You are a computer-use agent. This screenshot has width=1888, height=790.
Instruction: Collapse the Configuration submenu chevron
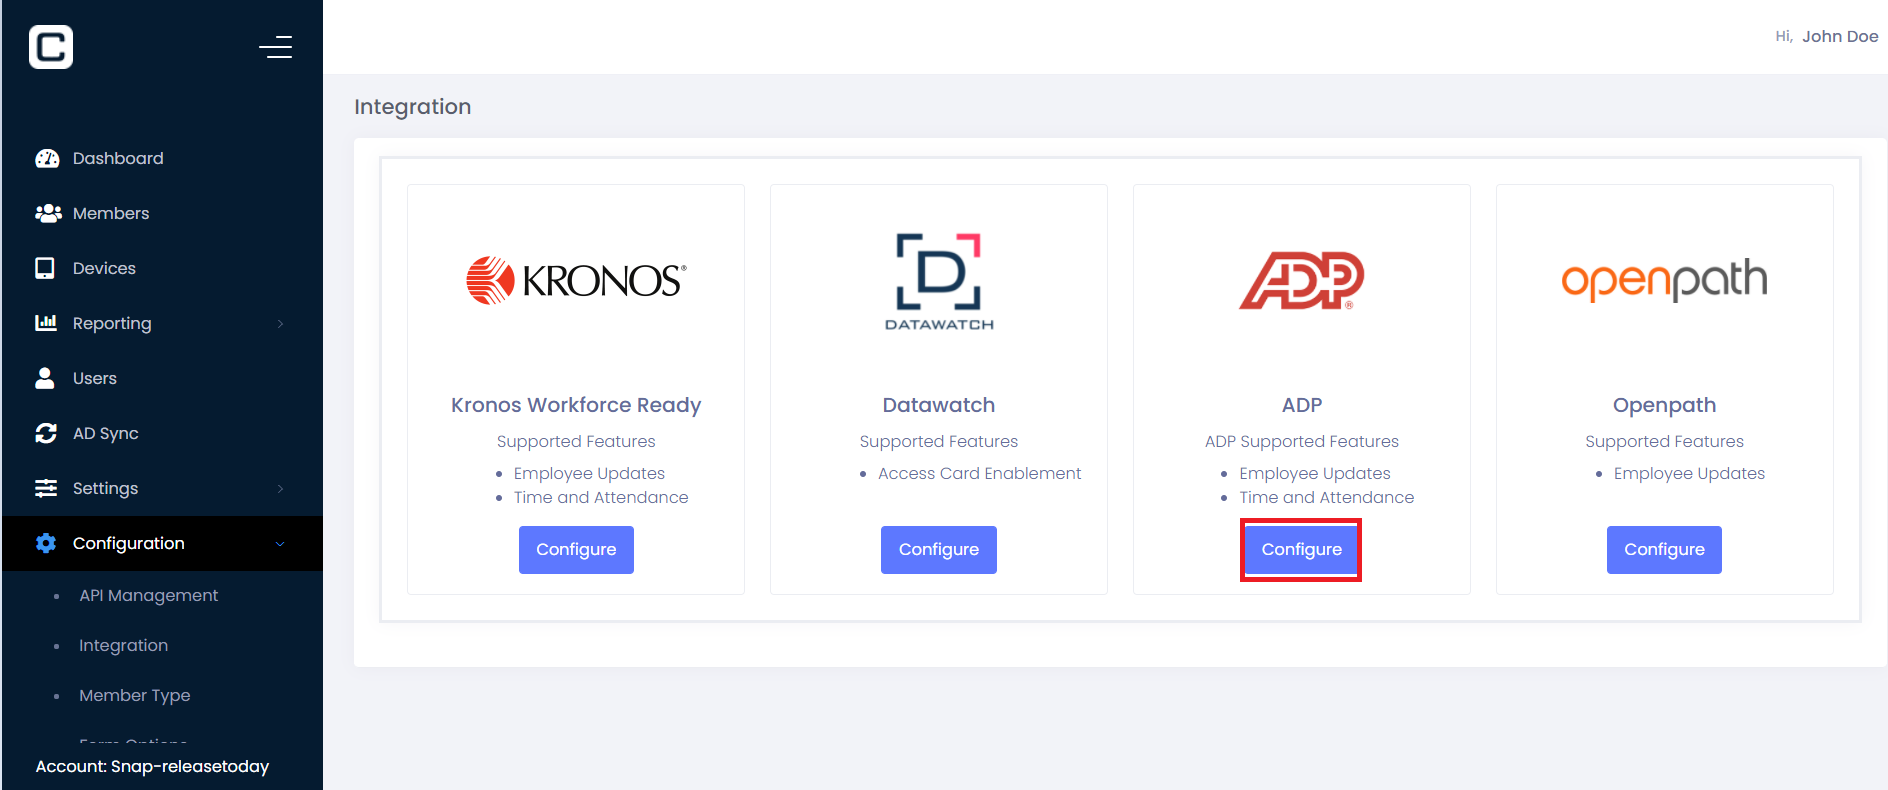click(x=280, y=544)
